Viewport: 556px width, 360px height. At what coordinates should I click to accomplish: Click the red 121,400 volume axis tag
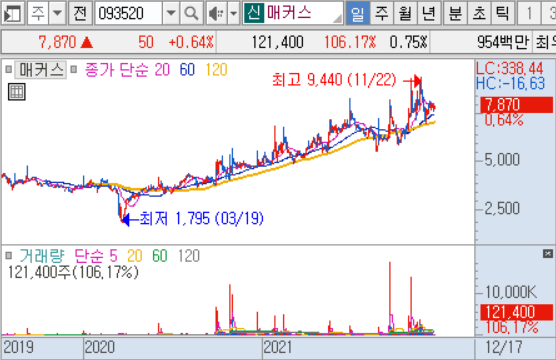click(517, 312)
